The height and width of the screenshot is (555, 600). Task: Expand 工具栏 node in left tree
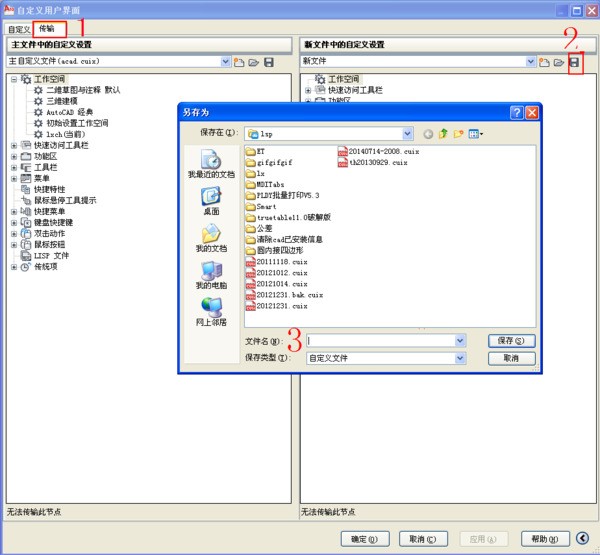click(x=14, y=168)
